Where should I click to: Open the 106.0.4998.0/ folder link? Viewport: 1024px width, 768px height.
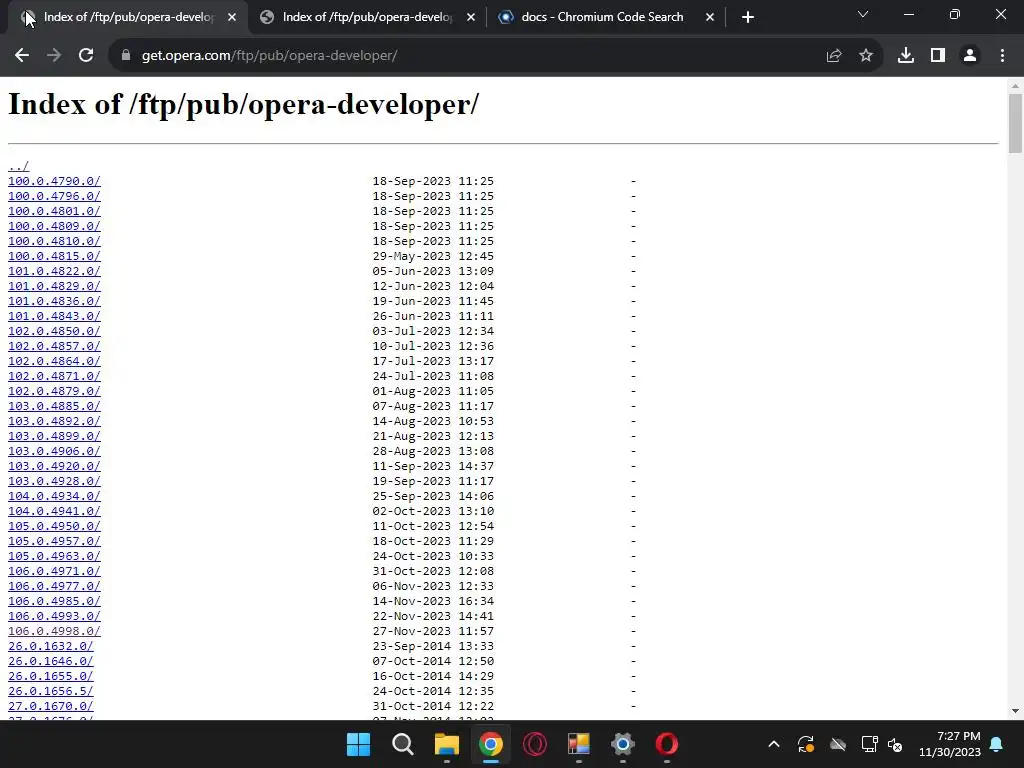tap(54, 632)
